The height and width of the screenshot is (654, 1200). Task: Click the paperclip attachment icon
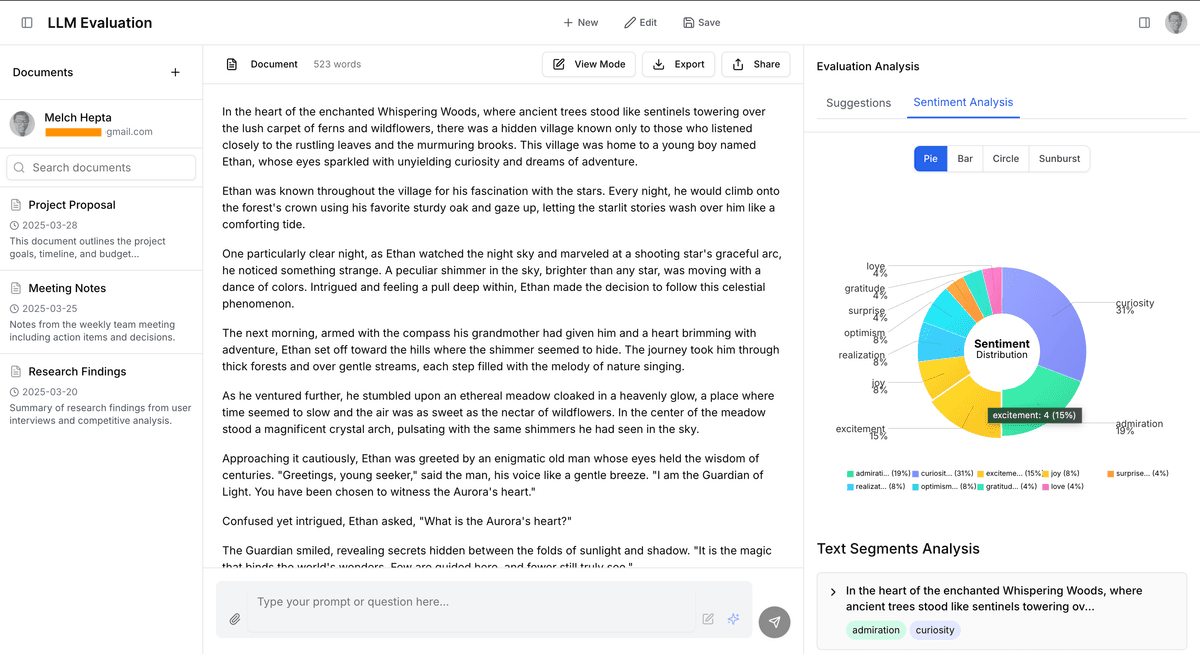click(x=235, y=619)
